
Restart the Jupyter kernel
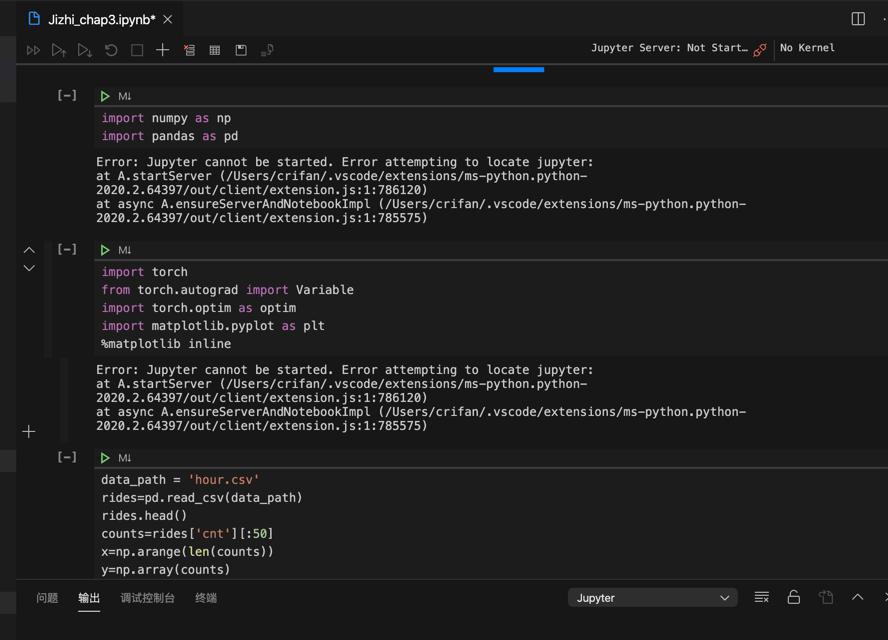(x=111, y=50)
